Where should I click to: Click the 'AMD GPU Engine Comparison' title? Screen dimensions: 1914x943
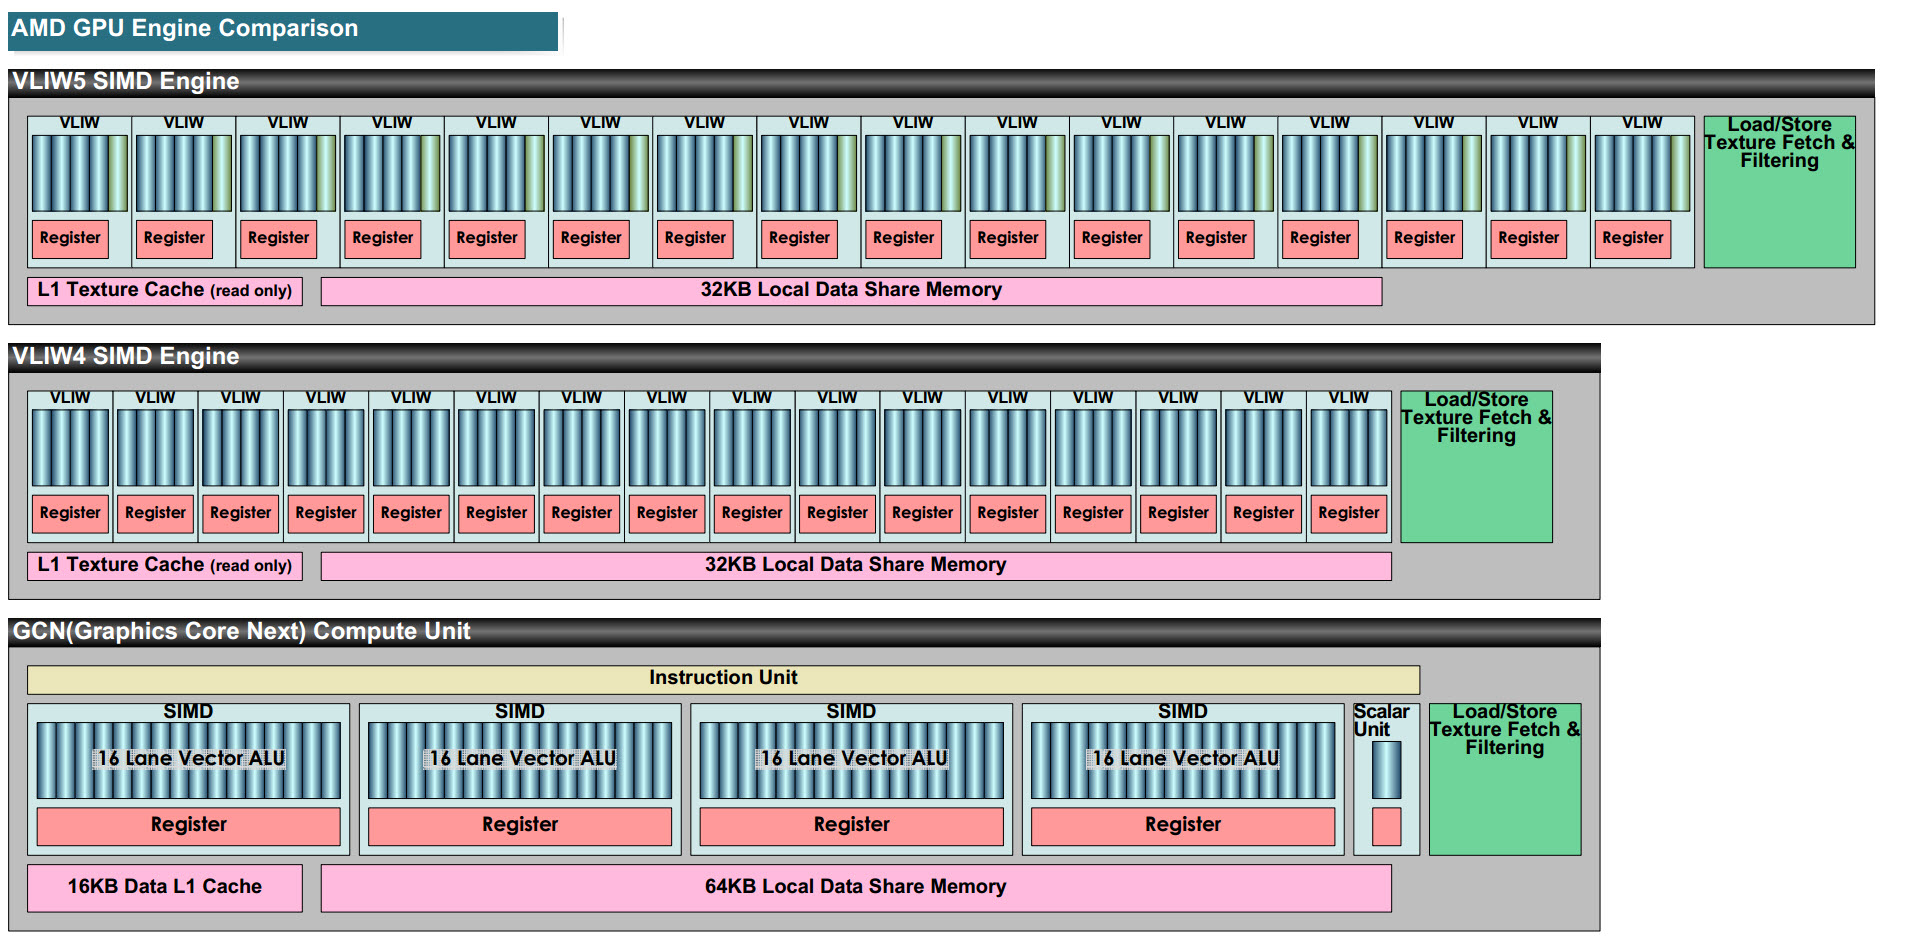click(x=283, y=30)
